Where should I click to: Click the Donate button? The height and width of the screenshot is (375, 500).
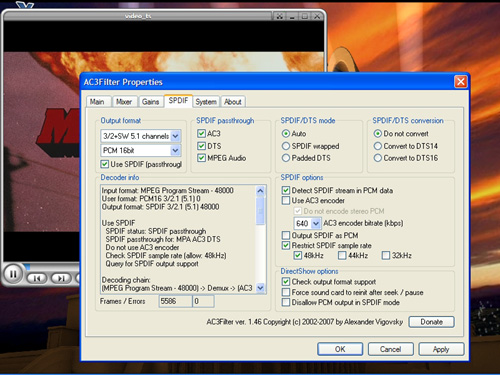coord(431,322)
